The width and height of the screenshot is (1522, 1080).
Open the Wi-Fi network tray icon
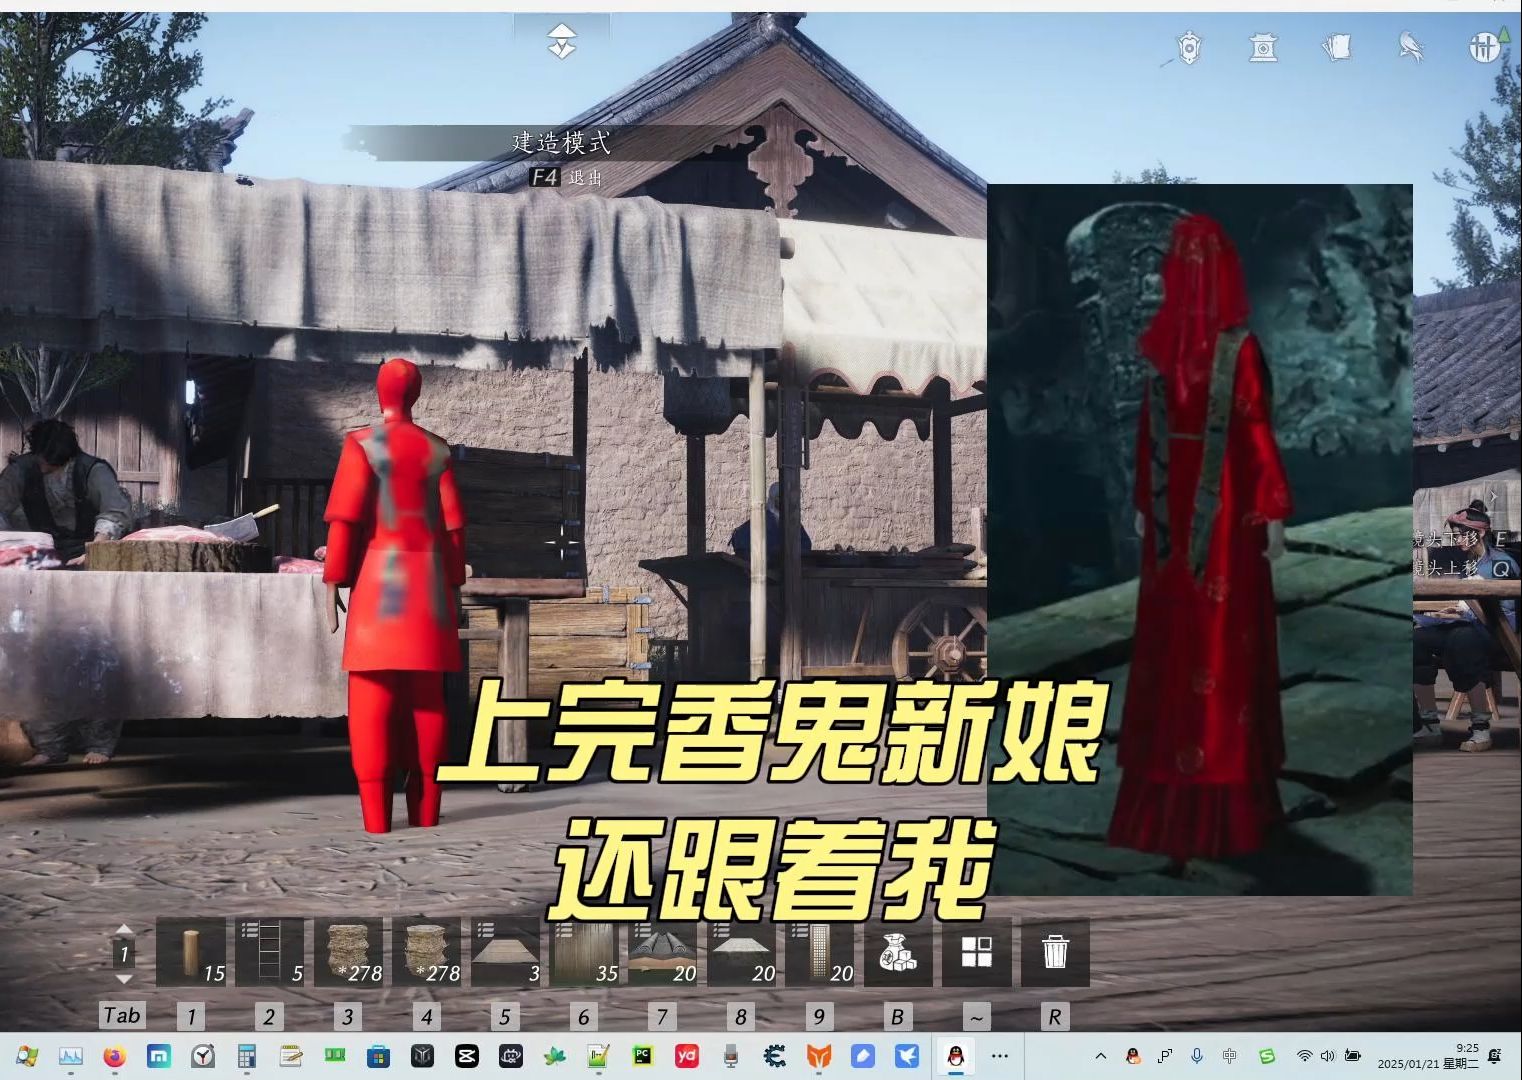[x=1304, y=1056]
